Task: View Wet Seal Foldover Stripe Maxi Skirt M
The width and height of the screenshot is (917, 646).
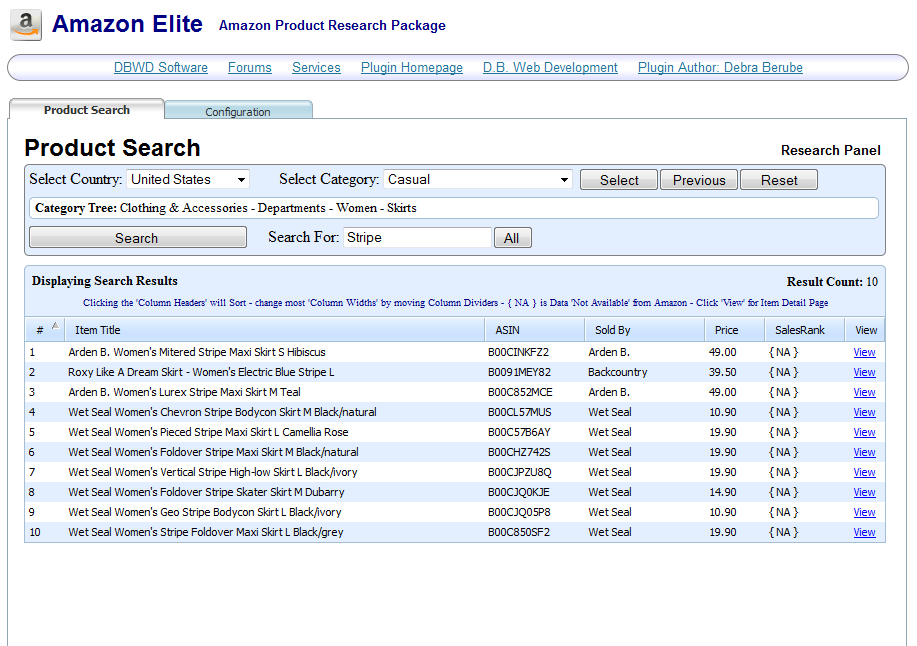Action: [864, 452]
